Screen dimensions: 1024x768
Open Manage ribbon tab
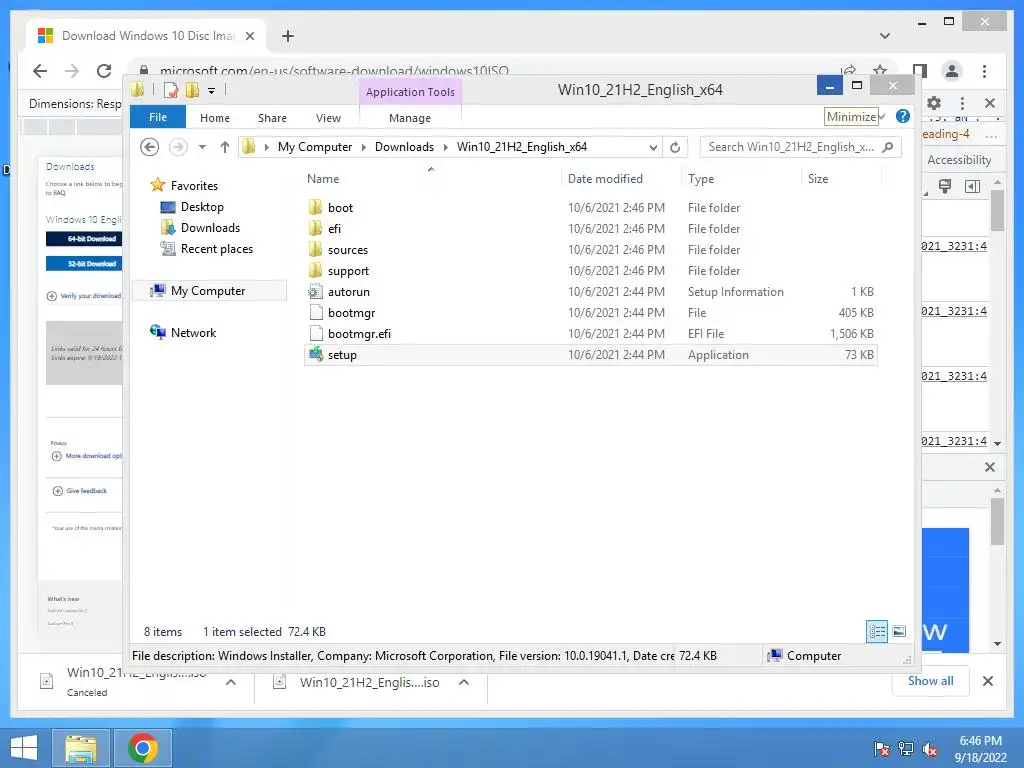409,118
